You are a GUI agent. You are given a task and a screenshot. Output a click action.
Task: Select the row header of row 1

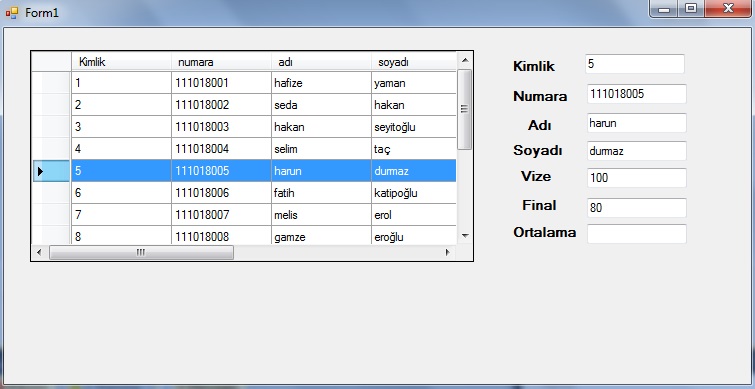pos(52,83)
